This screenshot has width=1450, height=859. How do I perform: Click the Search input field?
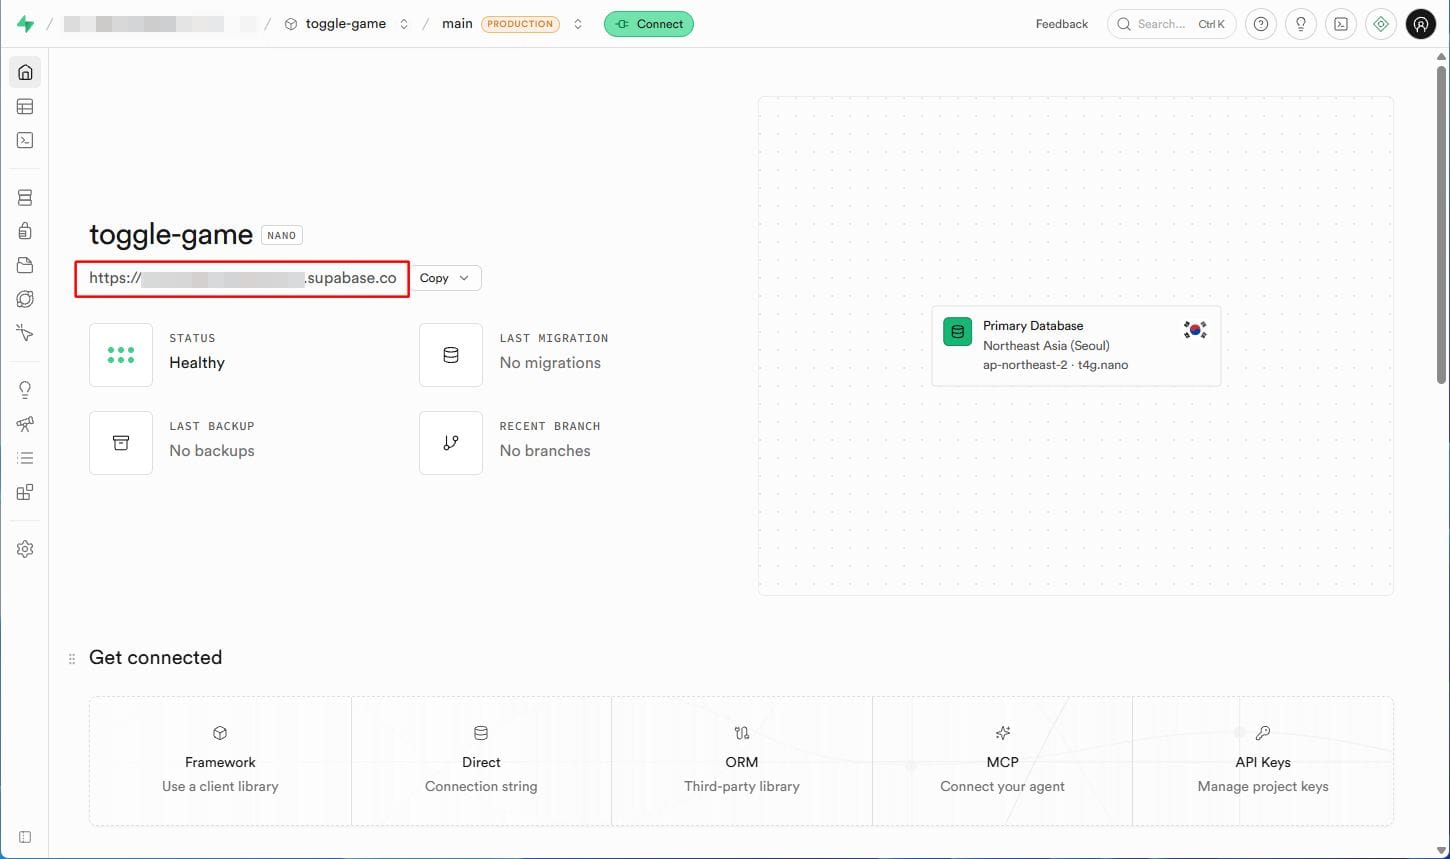tap(1171, 24)
